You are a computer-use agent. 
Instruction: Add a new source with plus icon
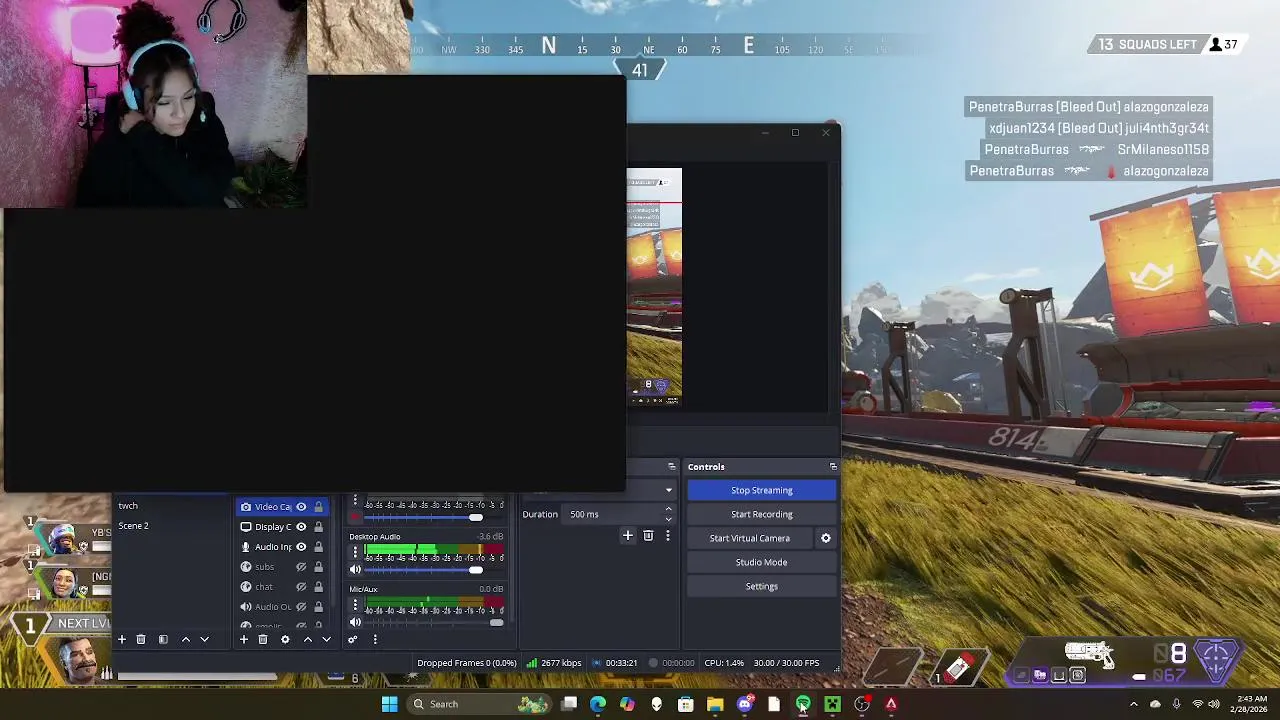point(243,639)
